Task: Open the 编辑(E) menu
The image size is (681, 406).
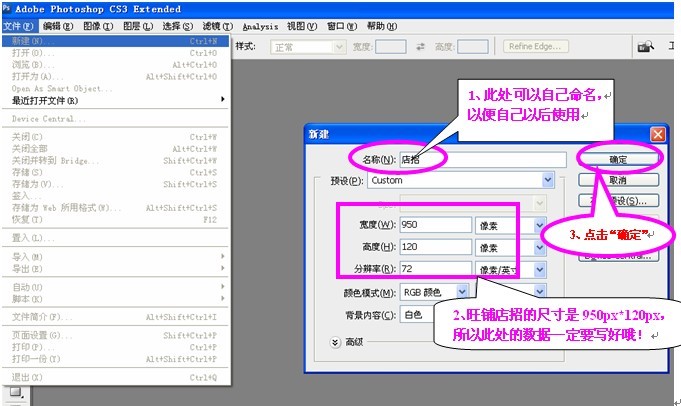Action: point(58,26)
